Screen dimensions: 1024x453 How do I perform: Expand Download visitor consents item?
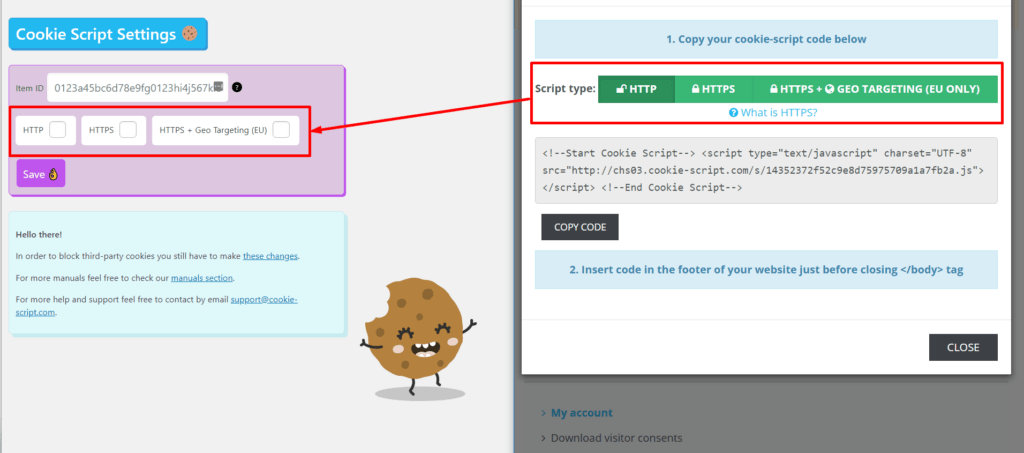[615, 437]
